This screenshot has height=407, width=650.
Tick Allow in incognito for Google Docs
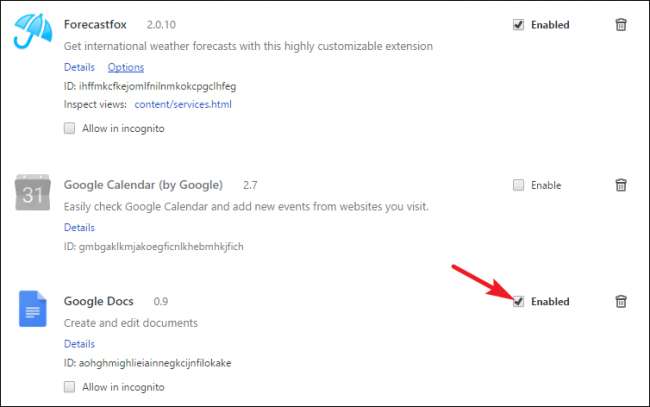70,386
